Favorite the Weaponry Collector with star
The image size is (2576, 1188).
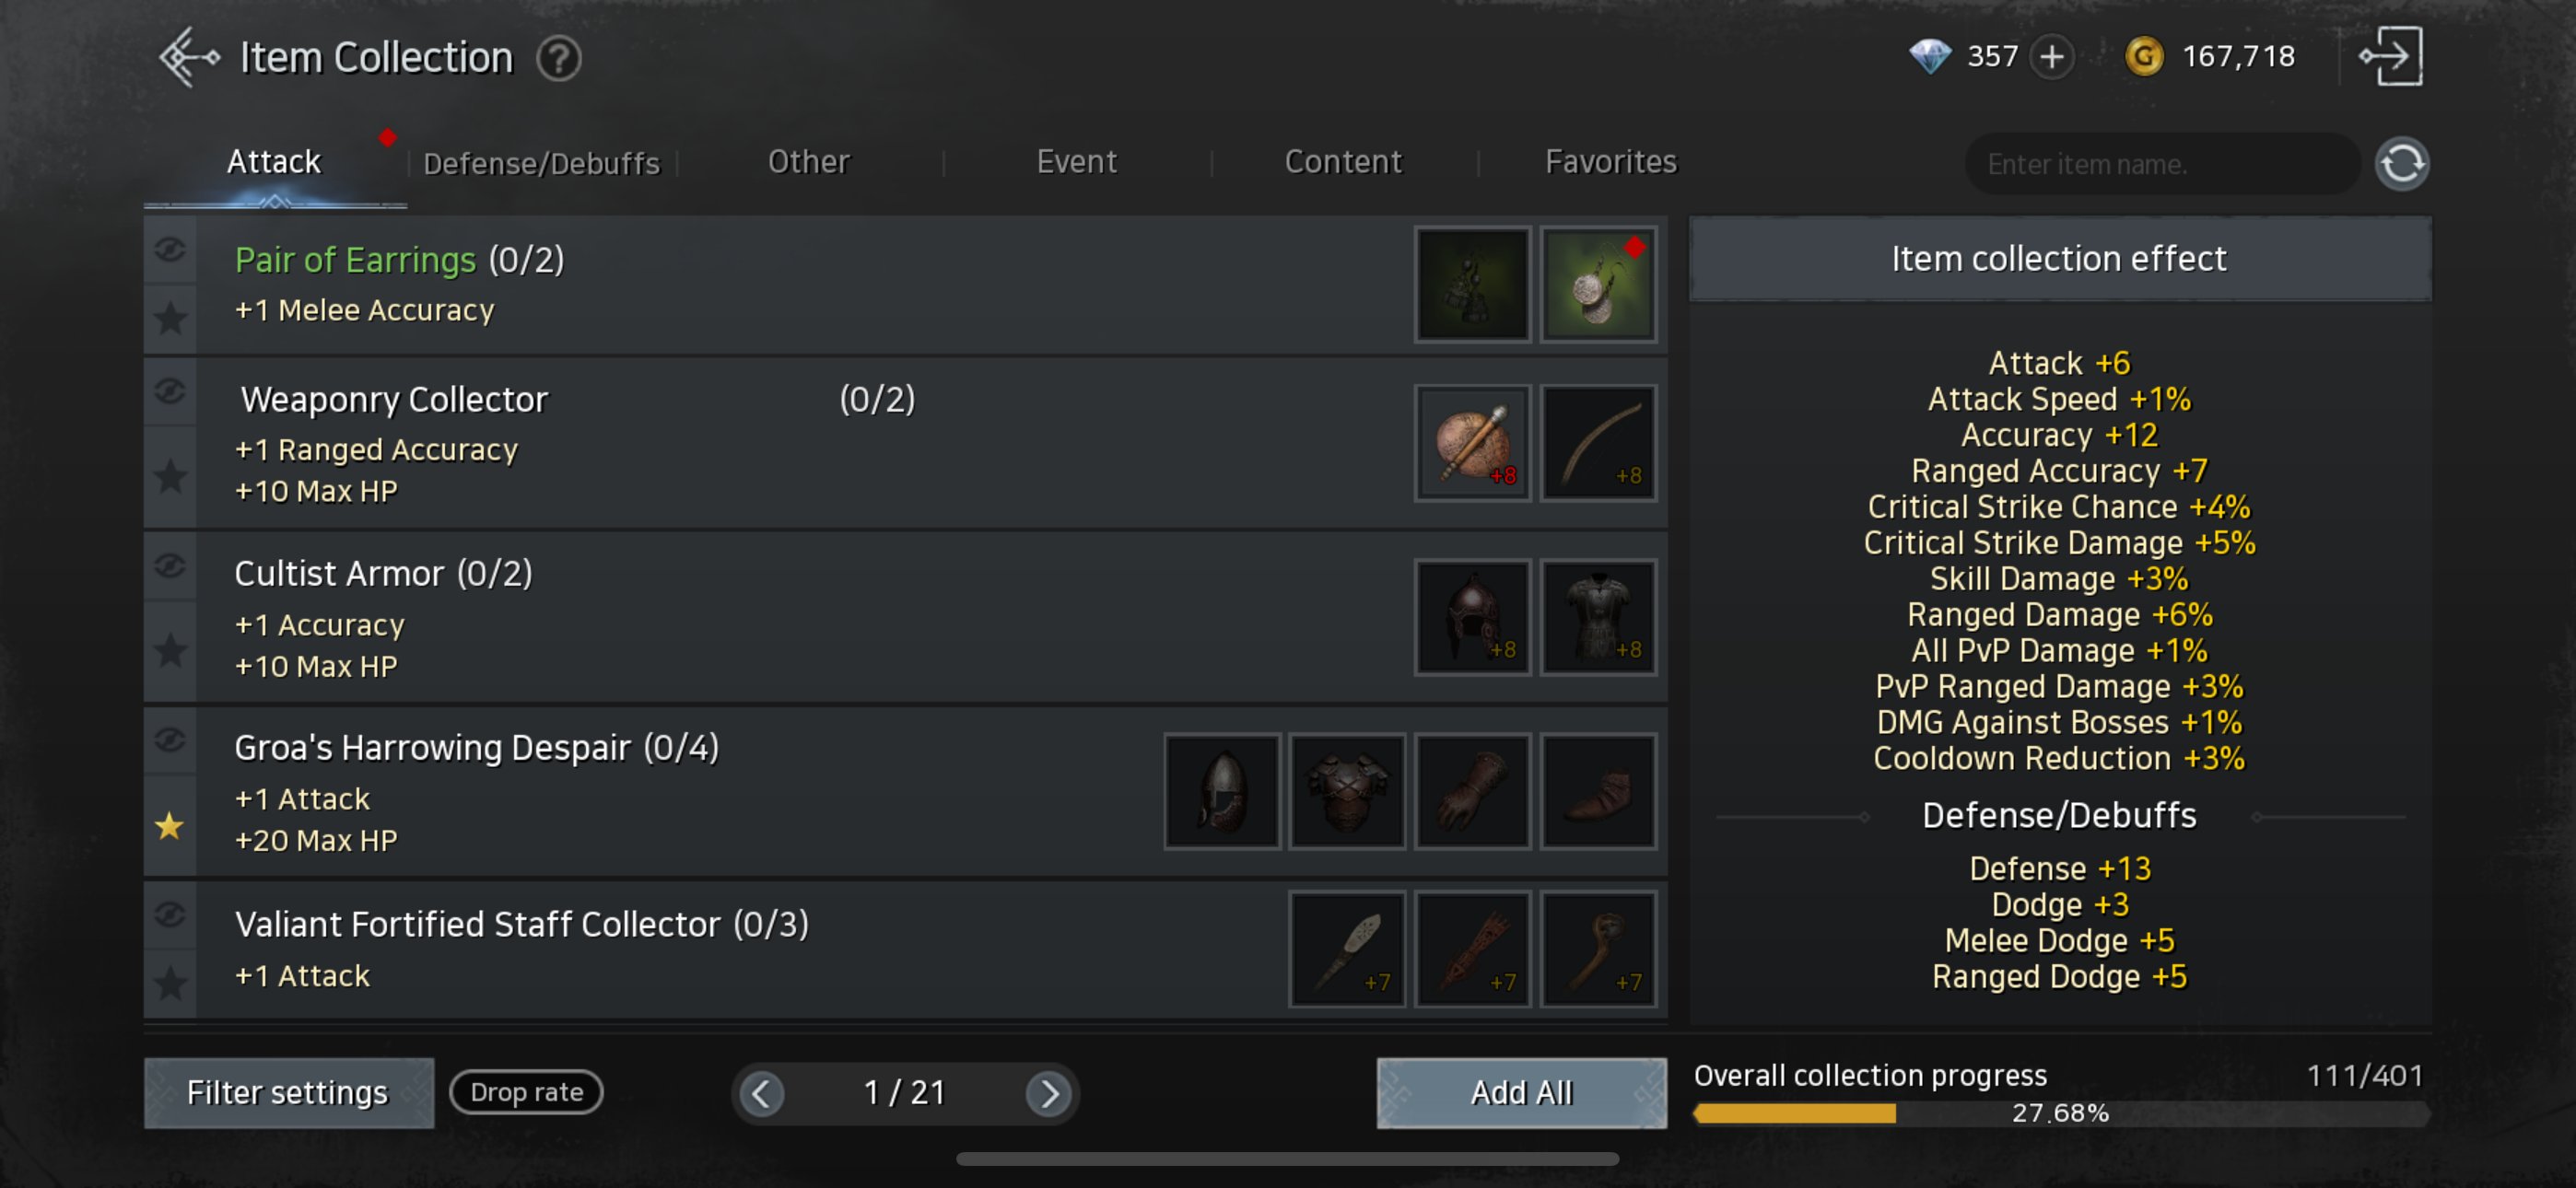tap(170, 476)
